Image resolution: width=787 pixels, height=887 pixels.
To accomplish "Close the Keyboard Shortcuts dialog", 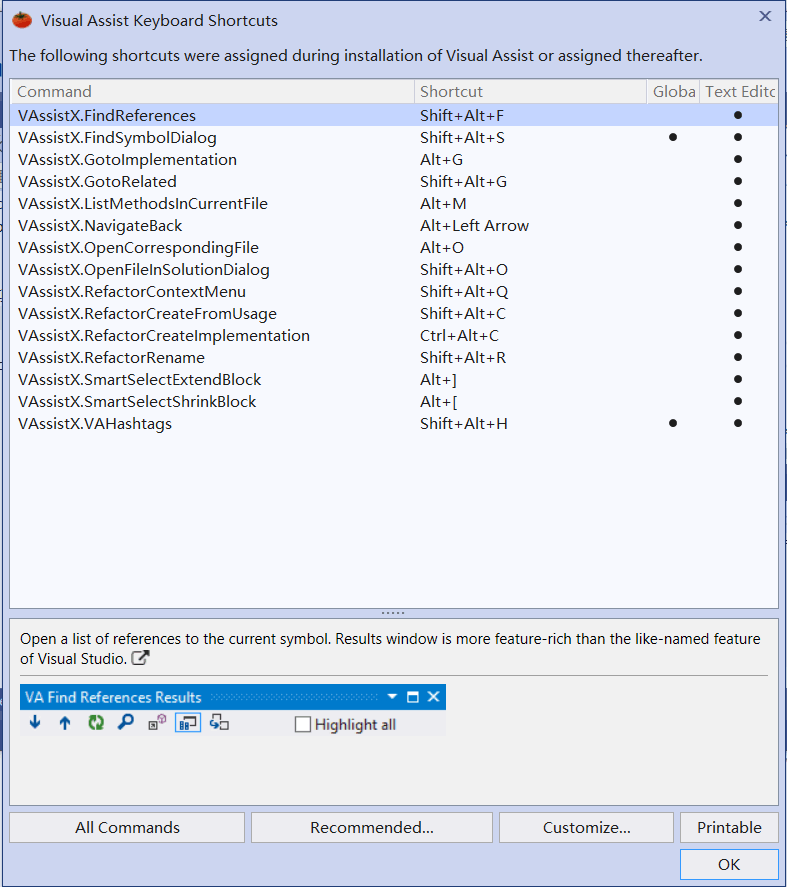I will [x=765, y=16].
